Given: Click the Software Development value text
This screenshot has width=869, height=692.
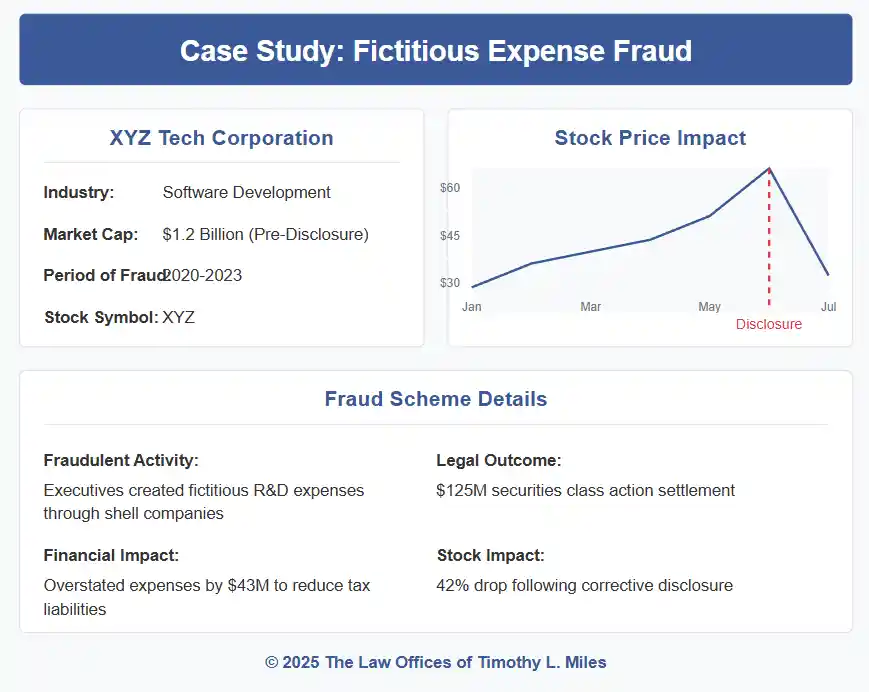Looking at the screenshot, I should click(246, 192).
